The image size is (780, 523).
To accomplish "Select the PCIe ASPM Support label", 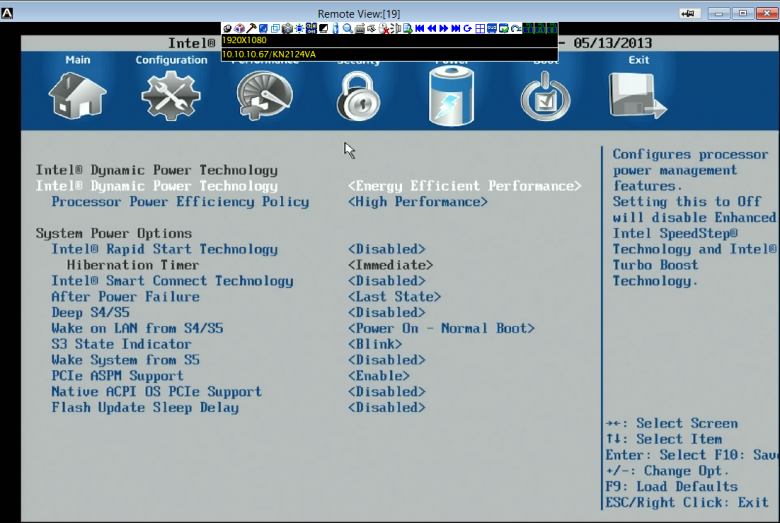I will [117, 376].
